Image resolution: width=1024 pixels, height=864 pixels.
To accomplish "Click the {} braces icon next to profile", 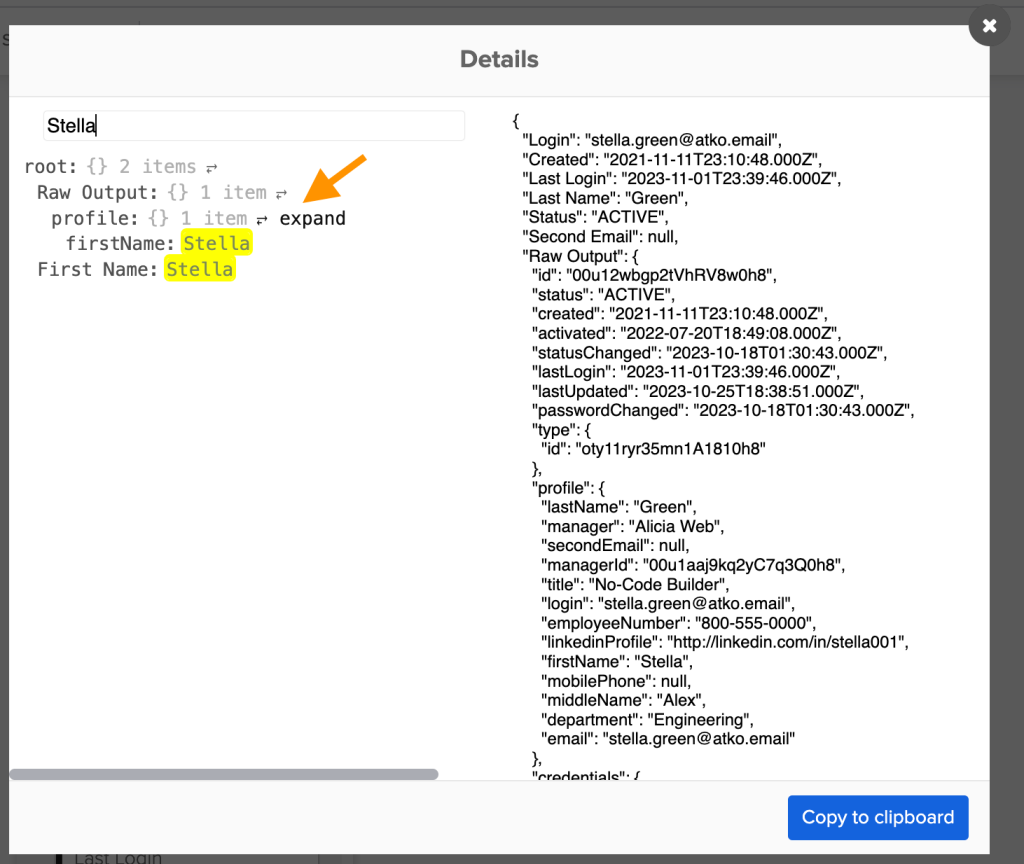I will tap(157, 218).
